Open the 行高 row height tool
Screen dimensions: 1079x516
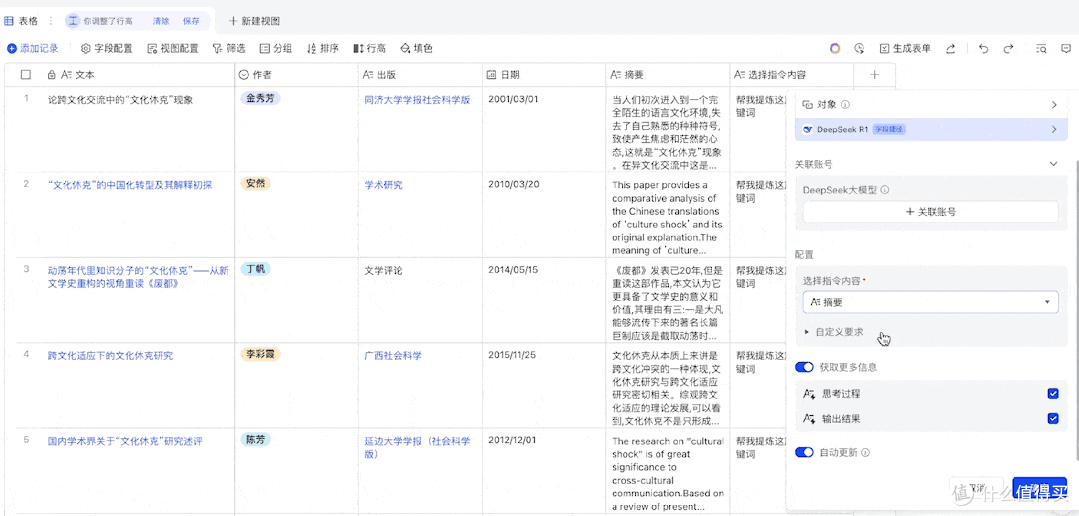coord(369,48)
